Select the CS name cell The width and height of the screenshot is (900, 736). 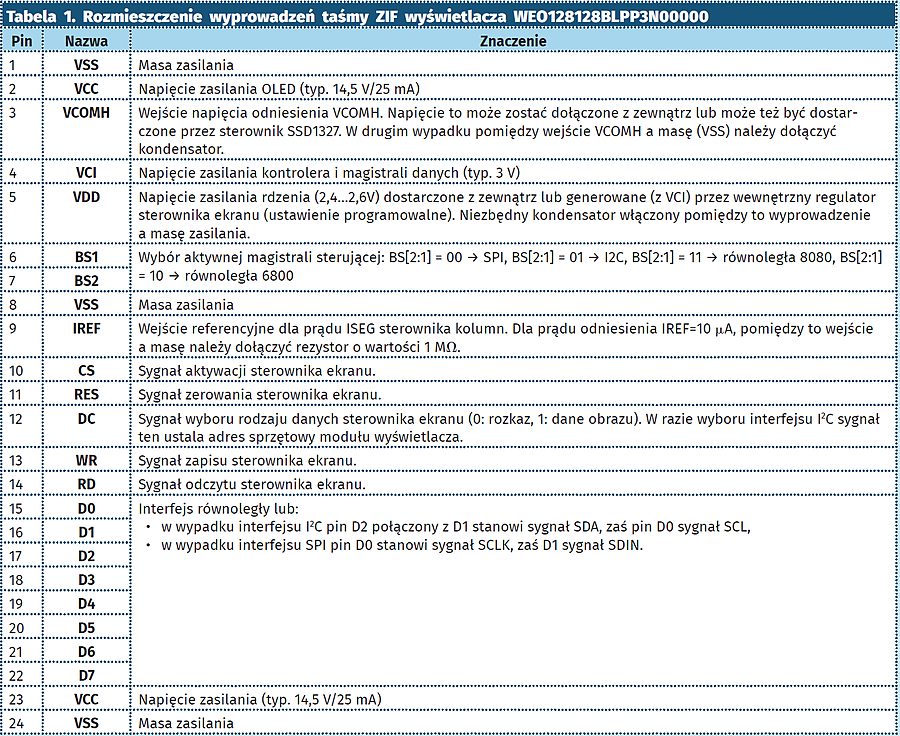[x=86, y=371]
